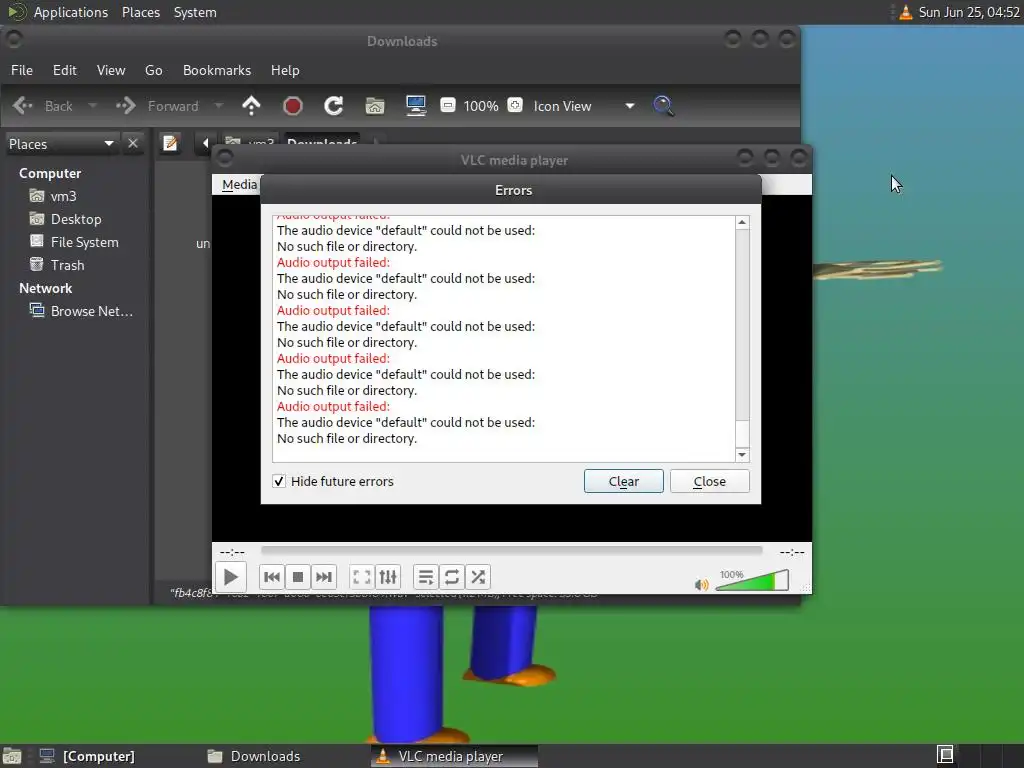This screenshot has width=1024, height=768.
Task: Open Computer location icon in toolbar
Action: pos(416,106)
